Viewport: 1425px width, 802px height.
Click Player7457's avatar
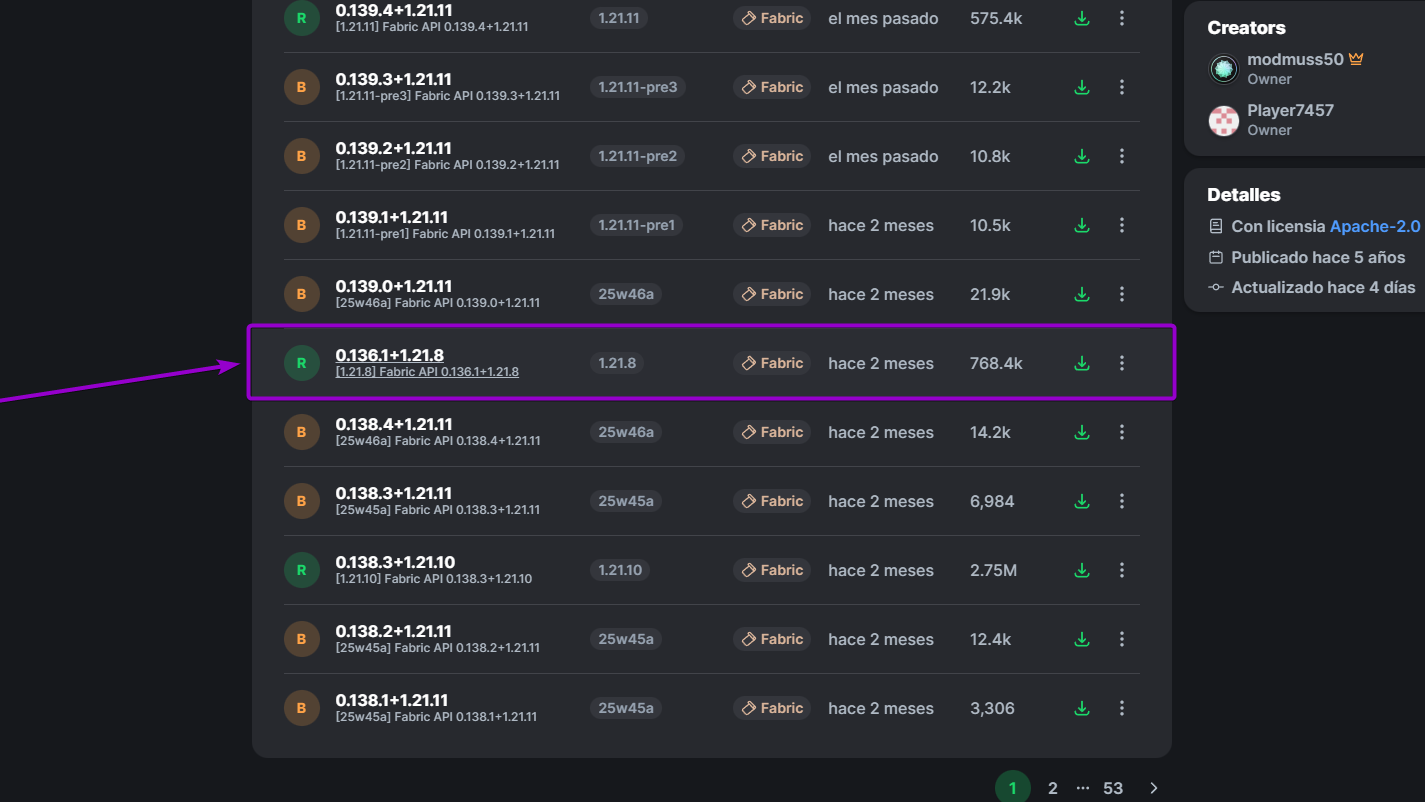click(1224, 120)
